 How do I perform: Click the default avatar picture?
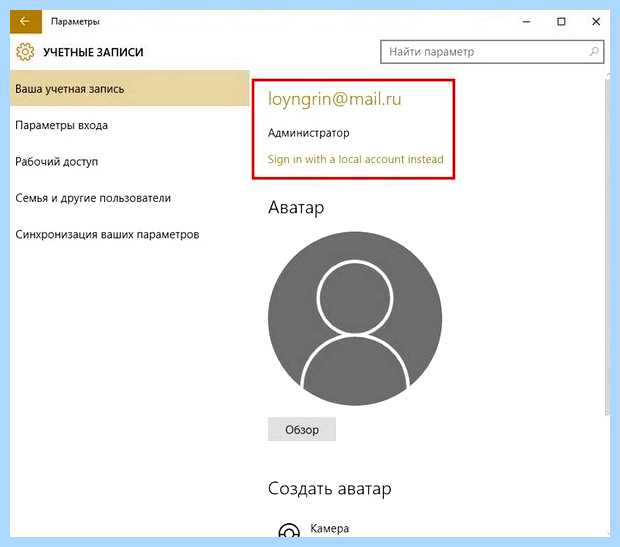[355, 318]
